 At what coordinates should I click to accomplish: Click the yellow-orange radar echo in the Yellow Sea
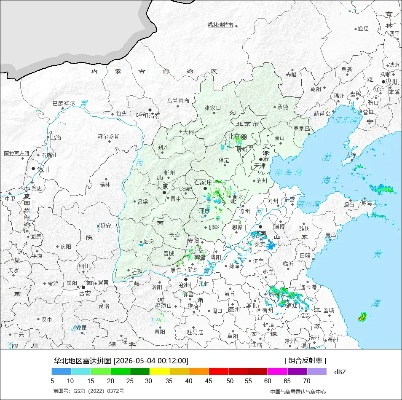click(x=362, y=317)
